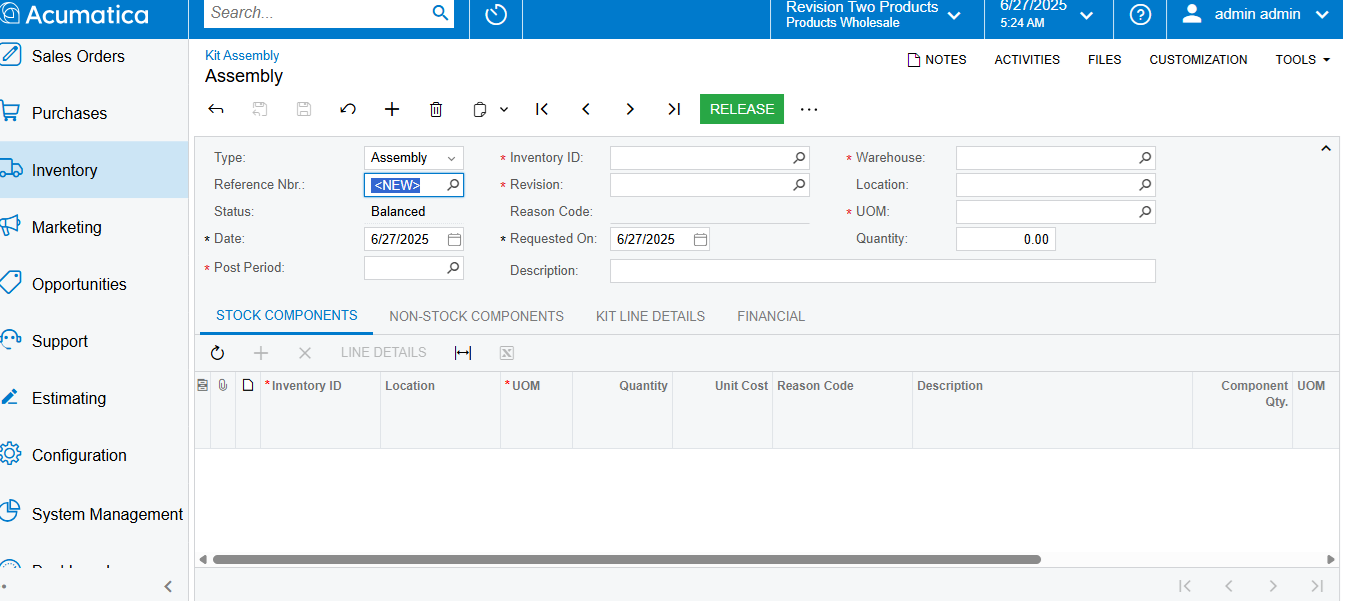
Task: Collapse the form header with the chevron
Action: pos(1326,149)
